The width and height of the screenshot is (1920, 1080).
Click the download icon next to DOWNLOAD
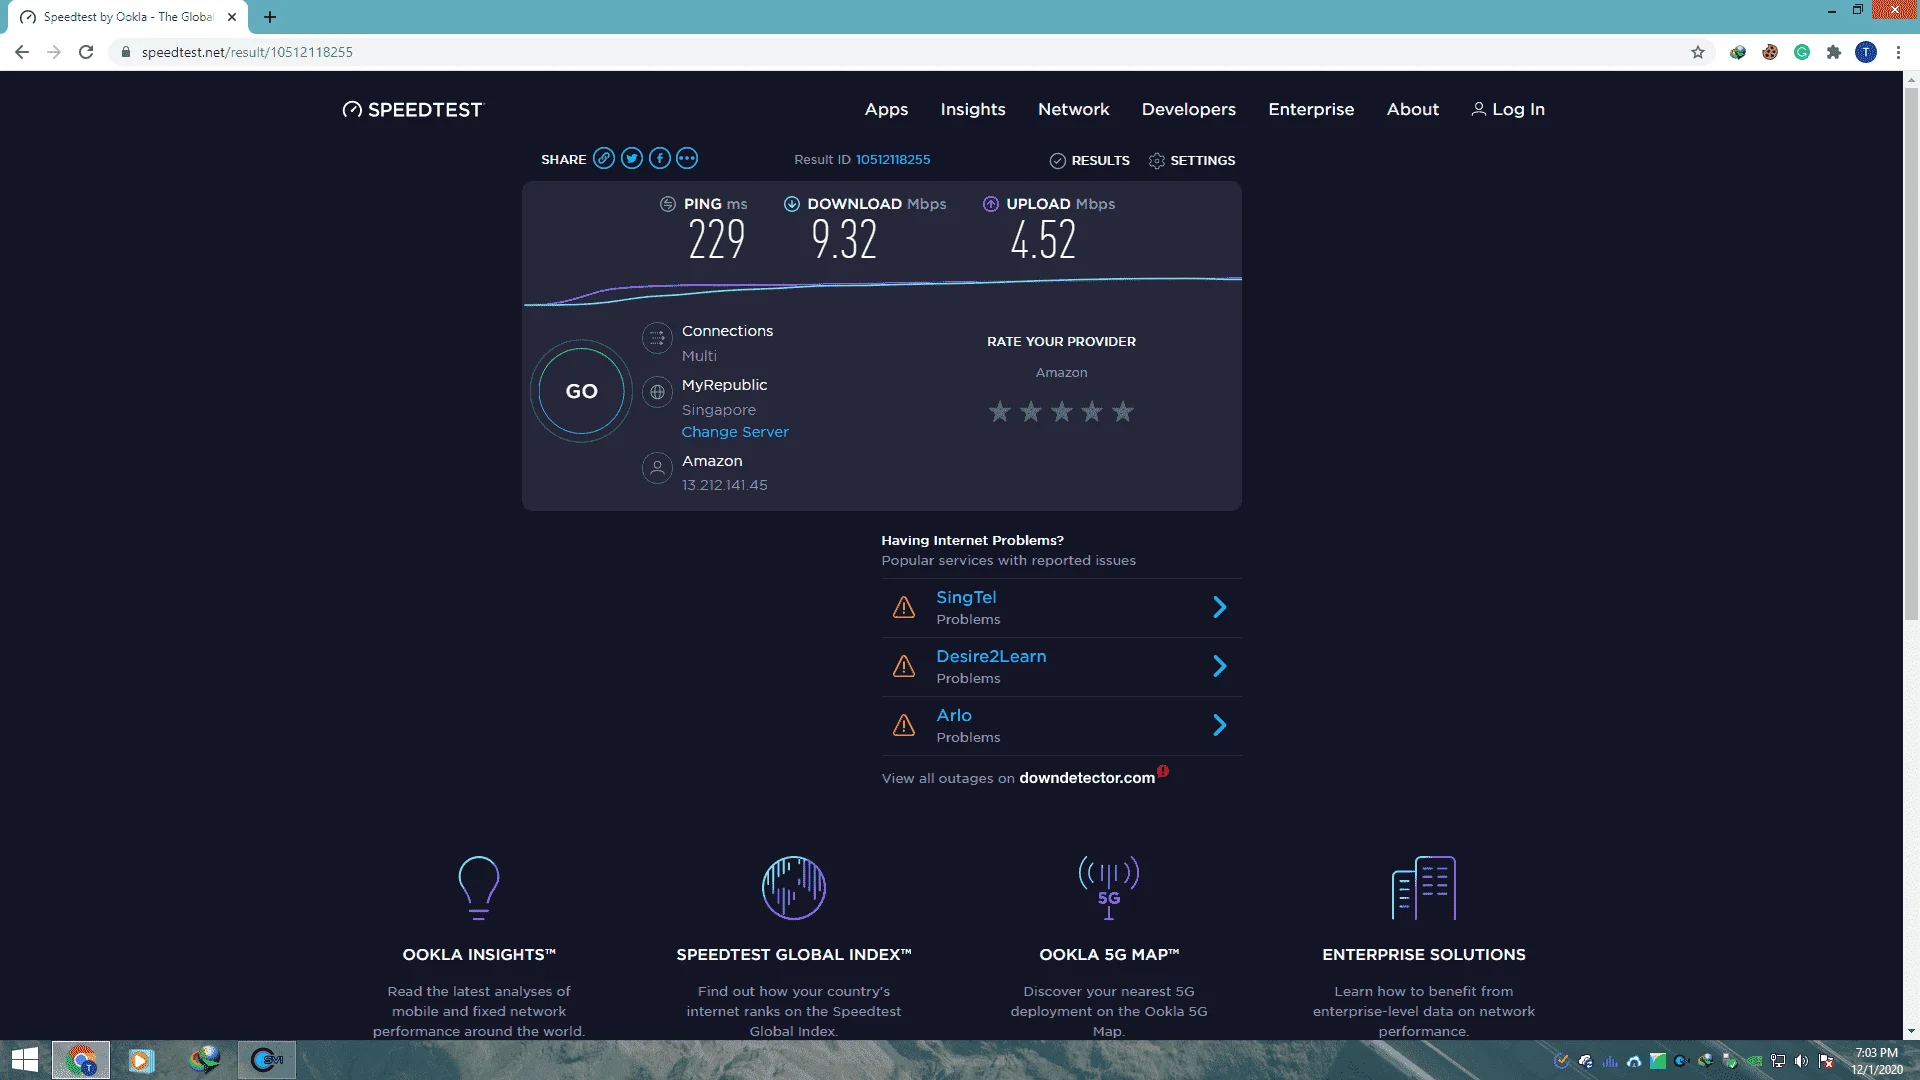(x=792, y=204)
